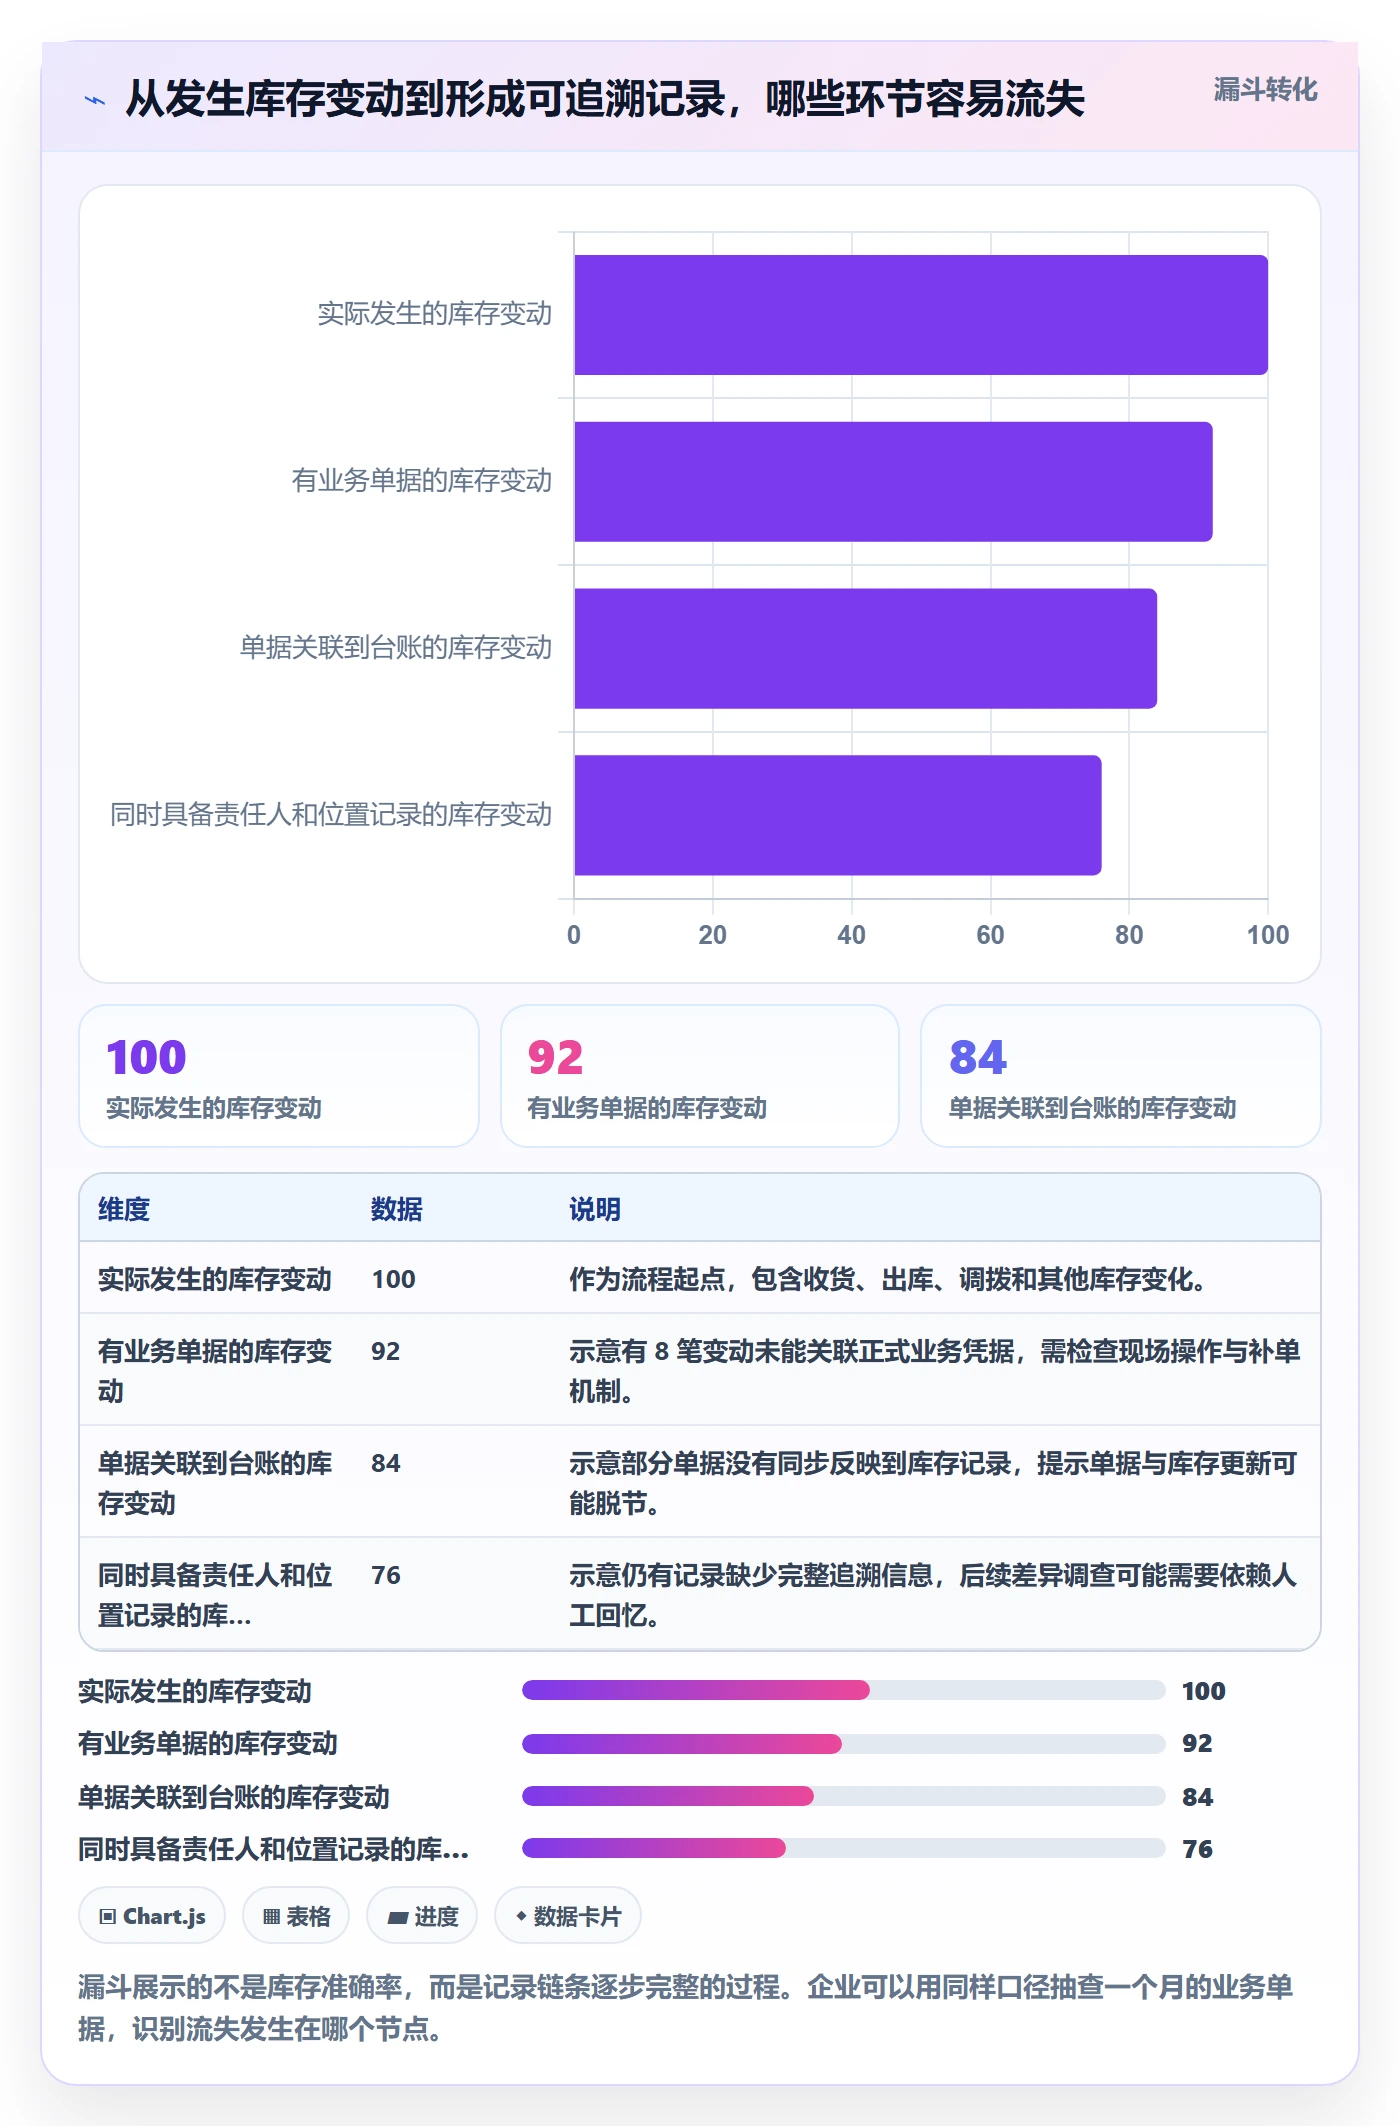The width and height of the screenshot is (1400, 2126).
Task: Click the 数据卡片 chip
Action: 568,1916
